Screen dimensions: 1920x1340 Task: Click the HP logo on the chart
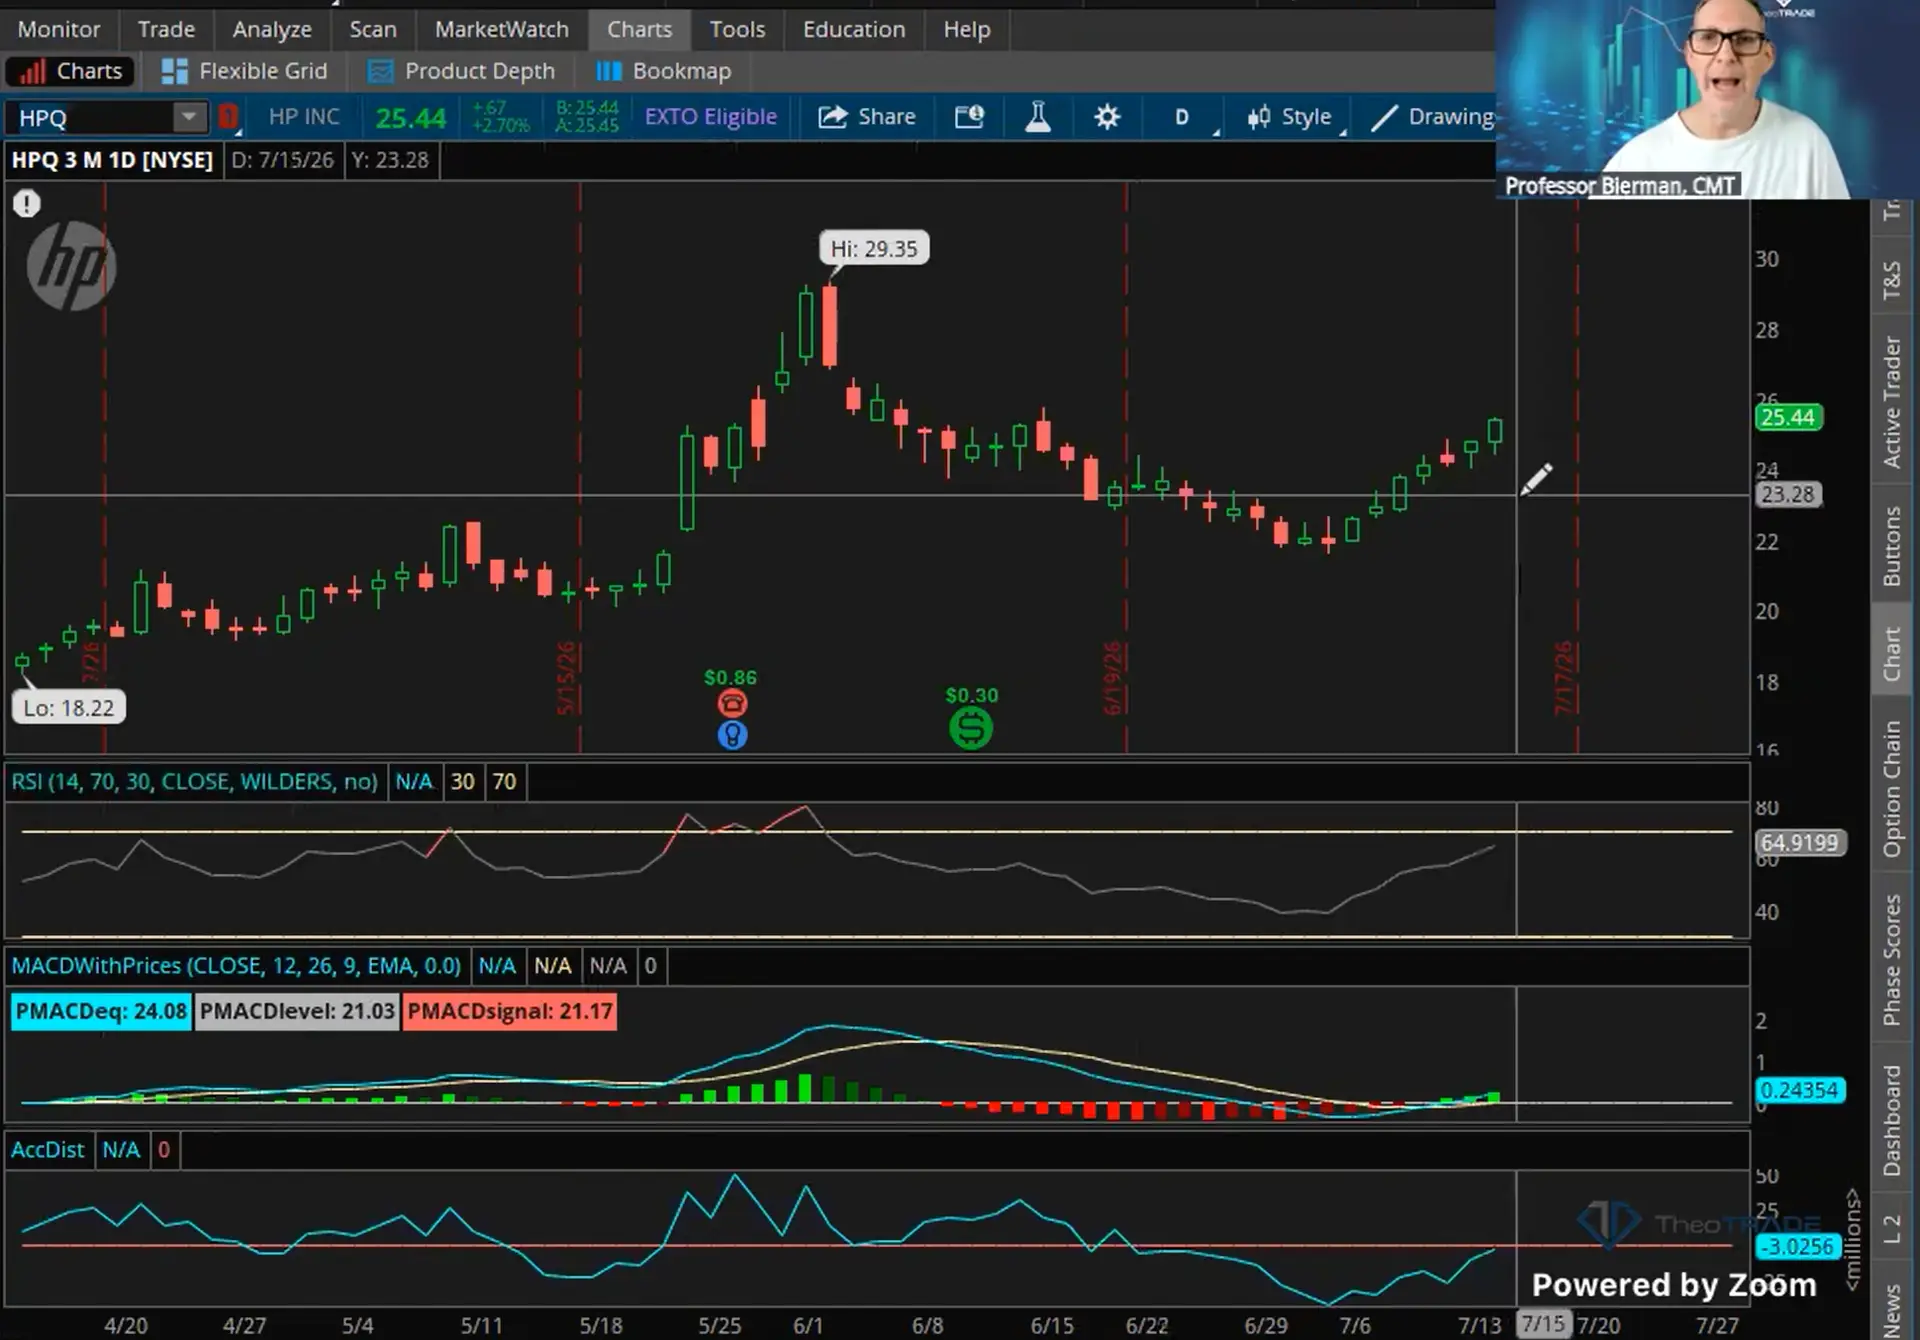71,267
